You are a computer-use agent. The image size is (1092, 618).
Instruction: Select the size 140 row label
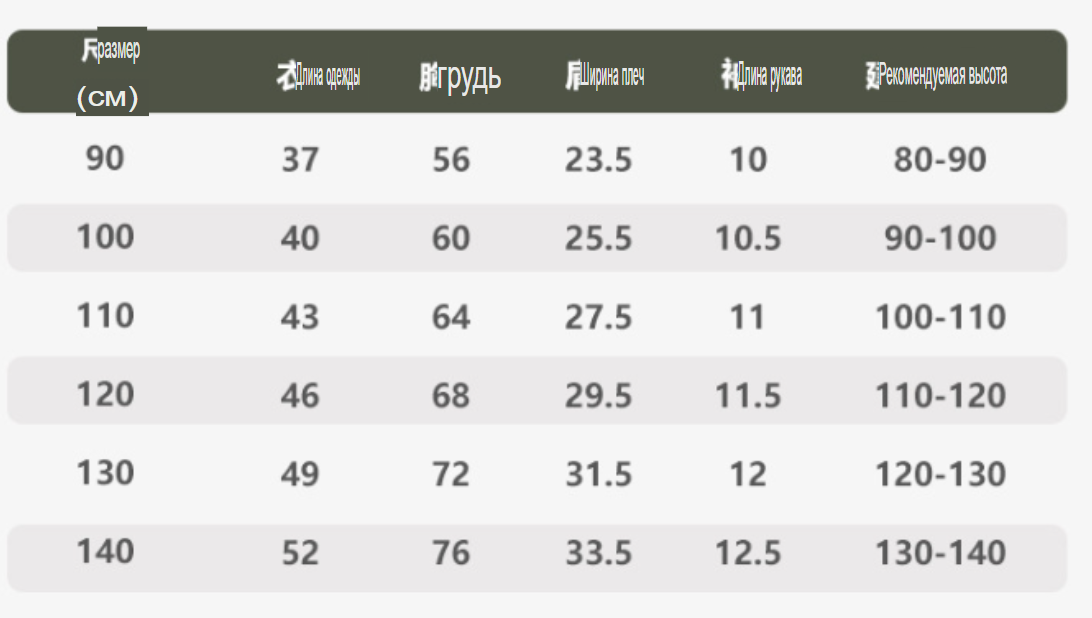105,552
